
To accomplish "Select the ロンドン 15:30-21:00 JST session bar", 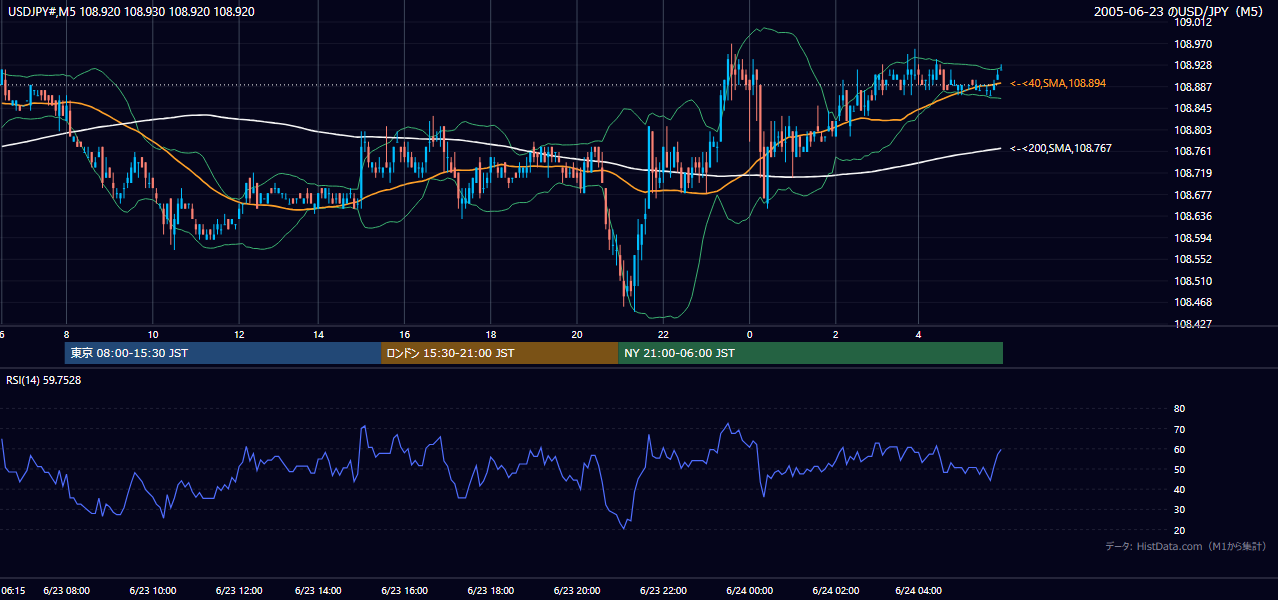I will pyautogui.click(x=499, y=353).
